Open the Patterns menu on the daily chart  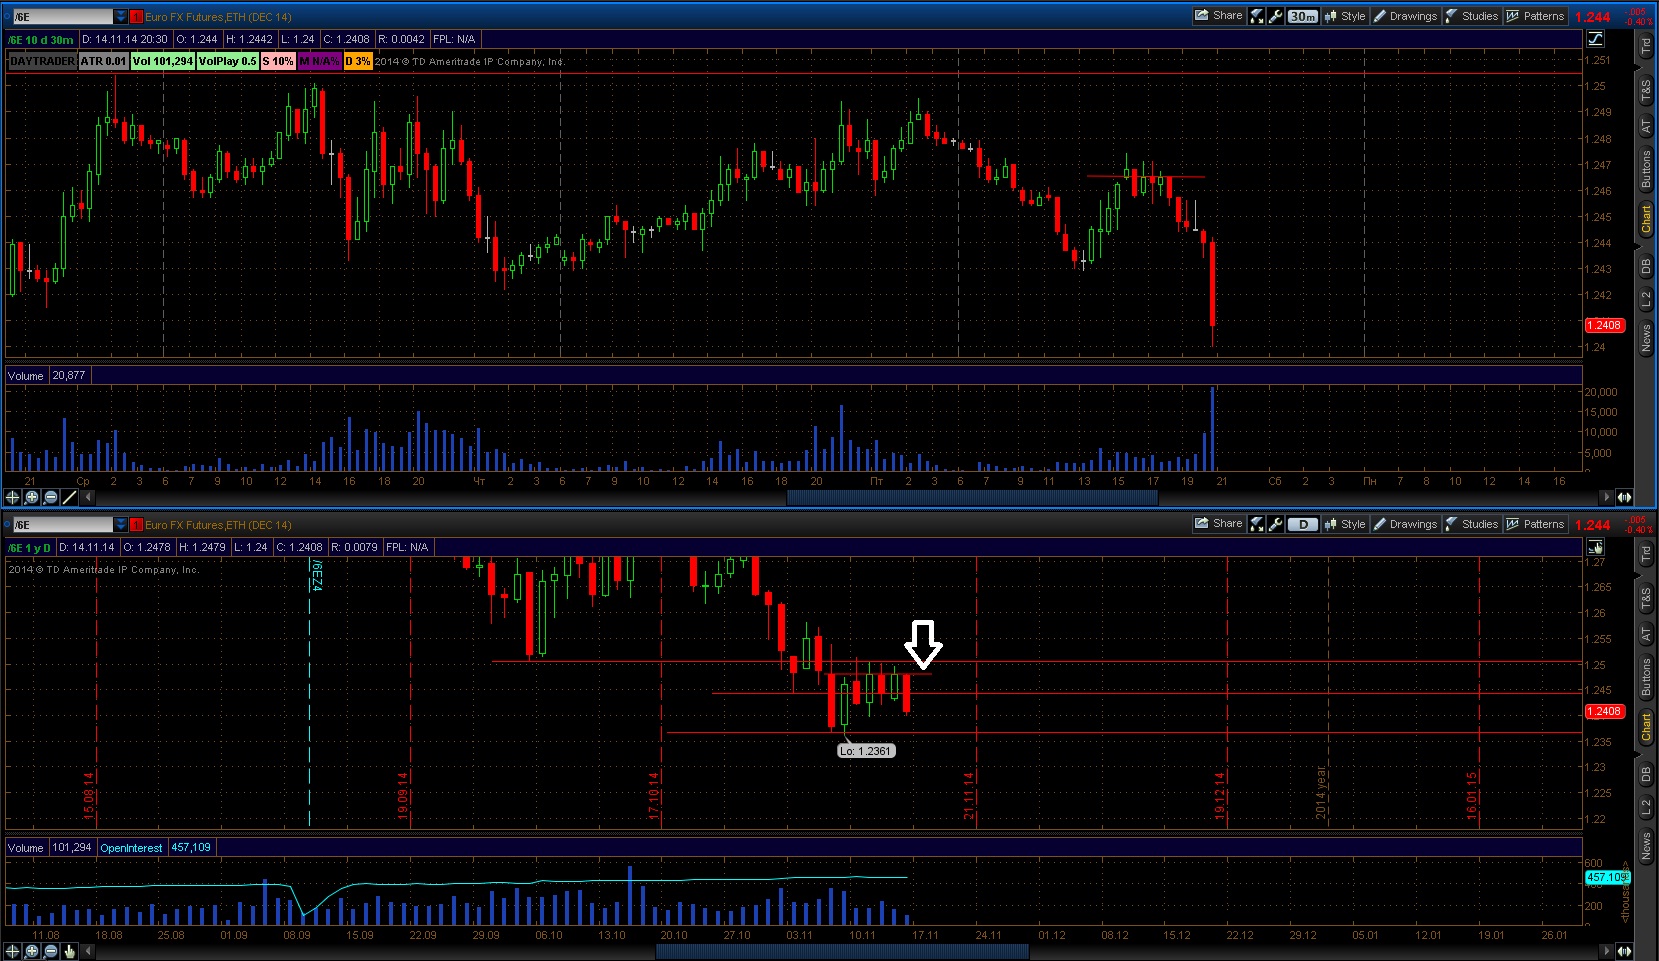[x=1536, y=524]
